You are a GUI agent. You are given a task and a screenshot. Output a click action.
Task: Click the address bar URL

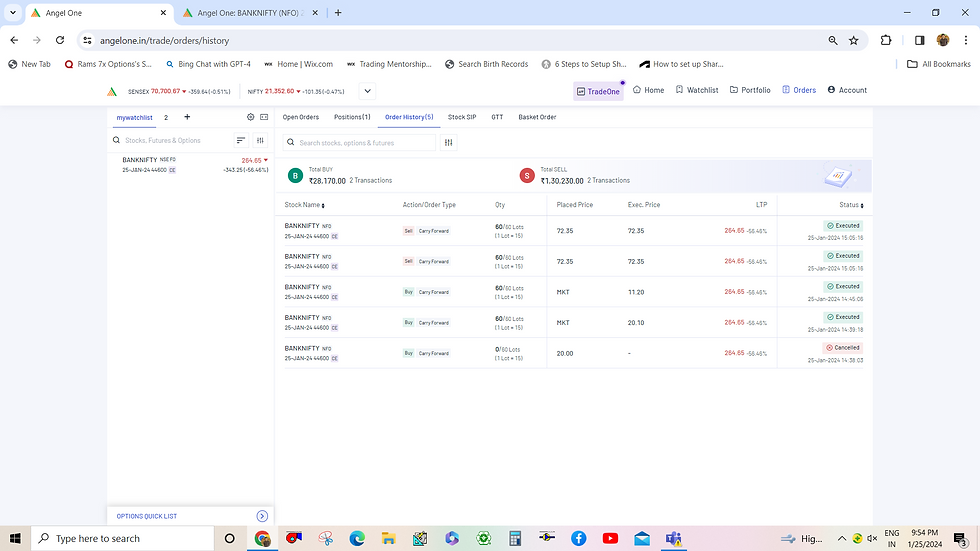point(164,41)
